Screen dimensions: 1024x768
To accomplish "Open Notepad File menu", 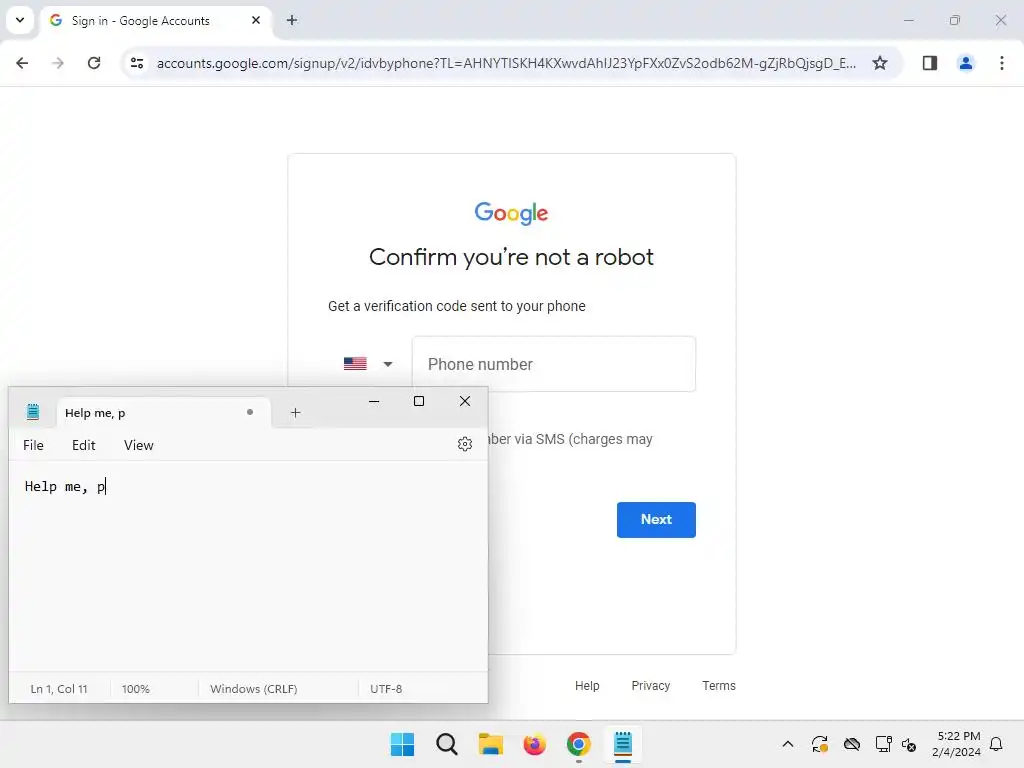I will pos(33,445).
